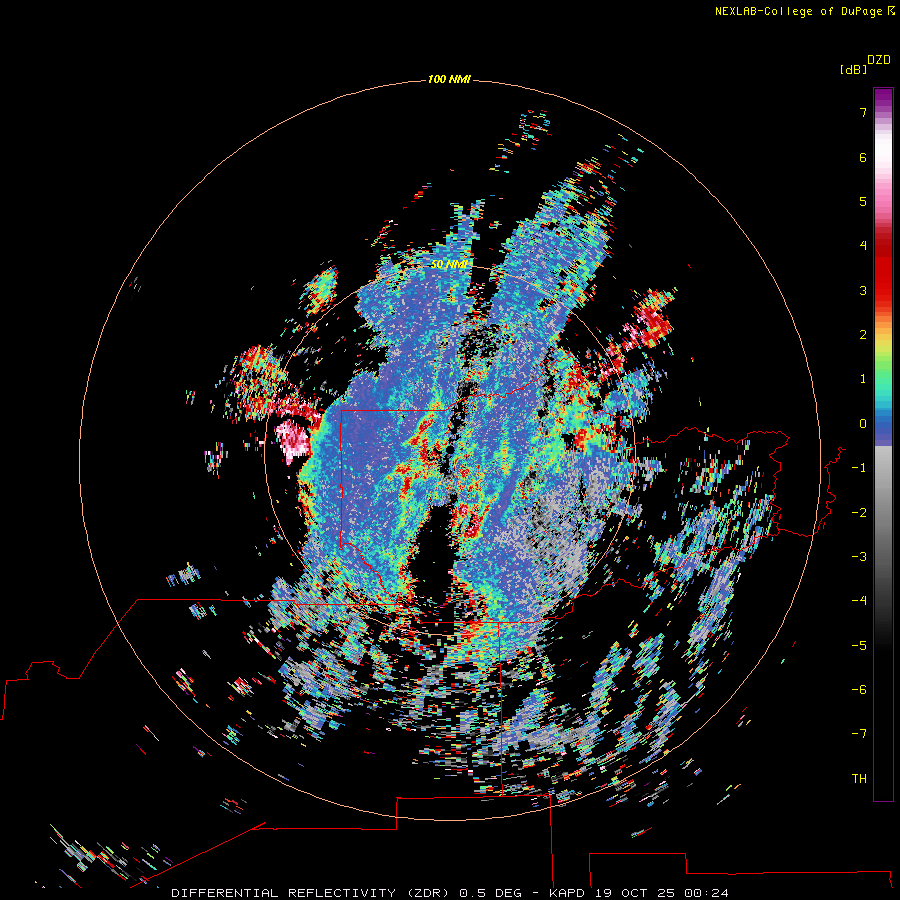Click the colorbar value 5 label
900x900 pixels.
pyautogui.click(x=863, y=202)
